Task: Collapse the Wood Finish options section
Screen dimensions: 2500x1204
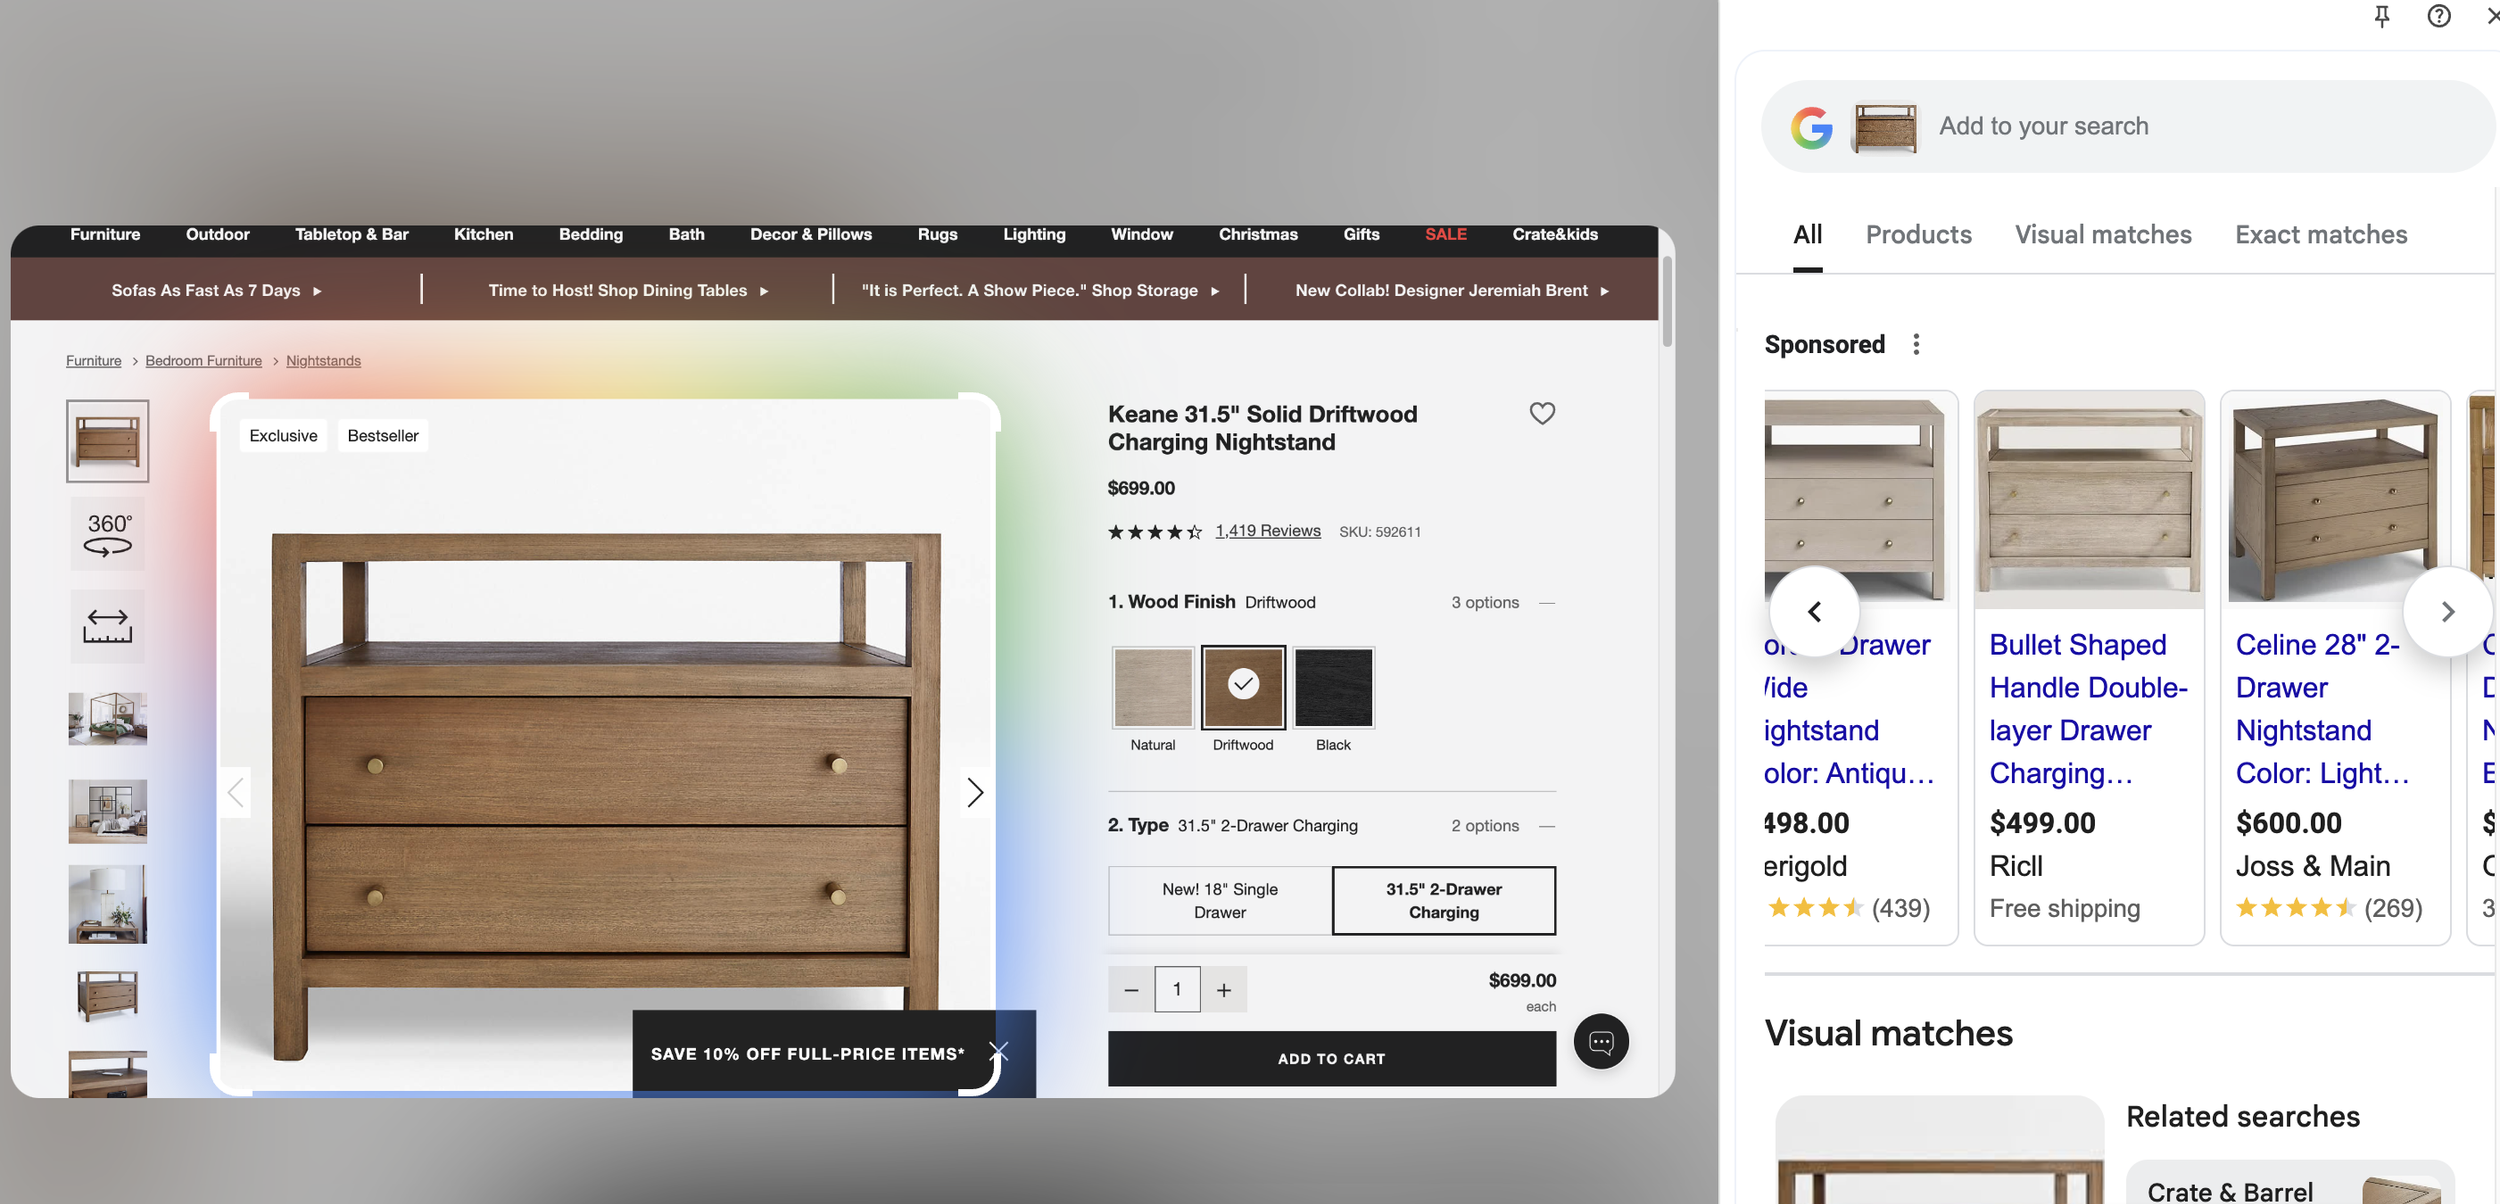Action: click(x=1546, y=603)
